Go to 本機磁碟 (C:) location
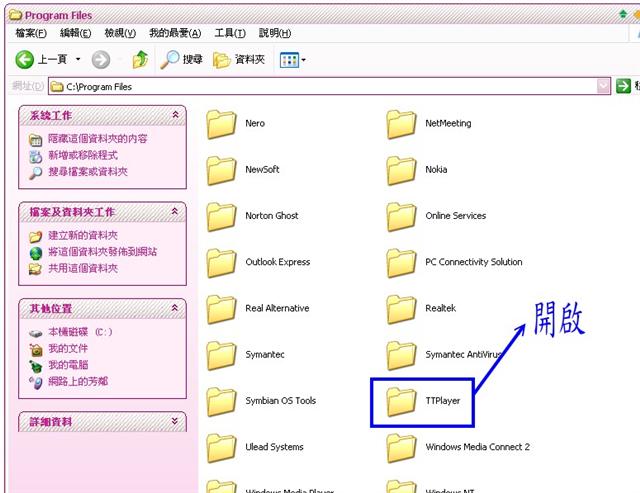 pyautogui.click(x=80, y=332)
